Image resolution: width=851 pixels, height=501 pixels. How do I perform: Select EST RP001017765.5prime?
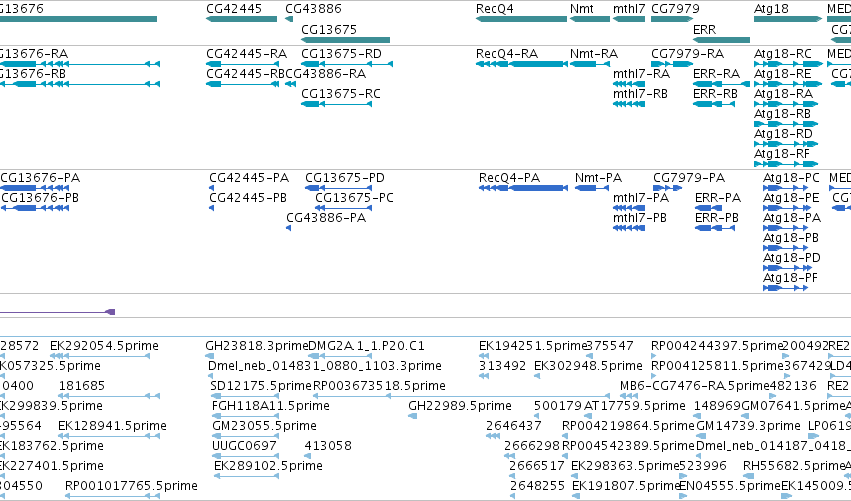112,496
